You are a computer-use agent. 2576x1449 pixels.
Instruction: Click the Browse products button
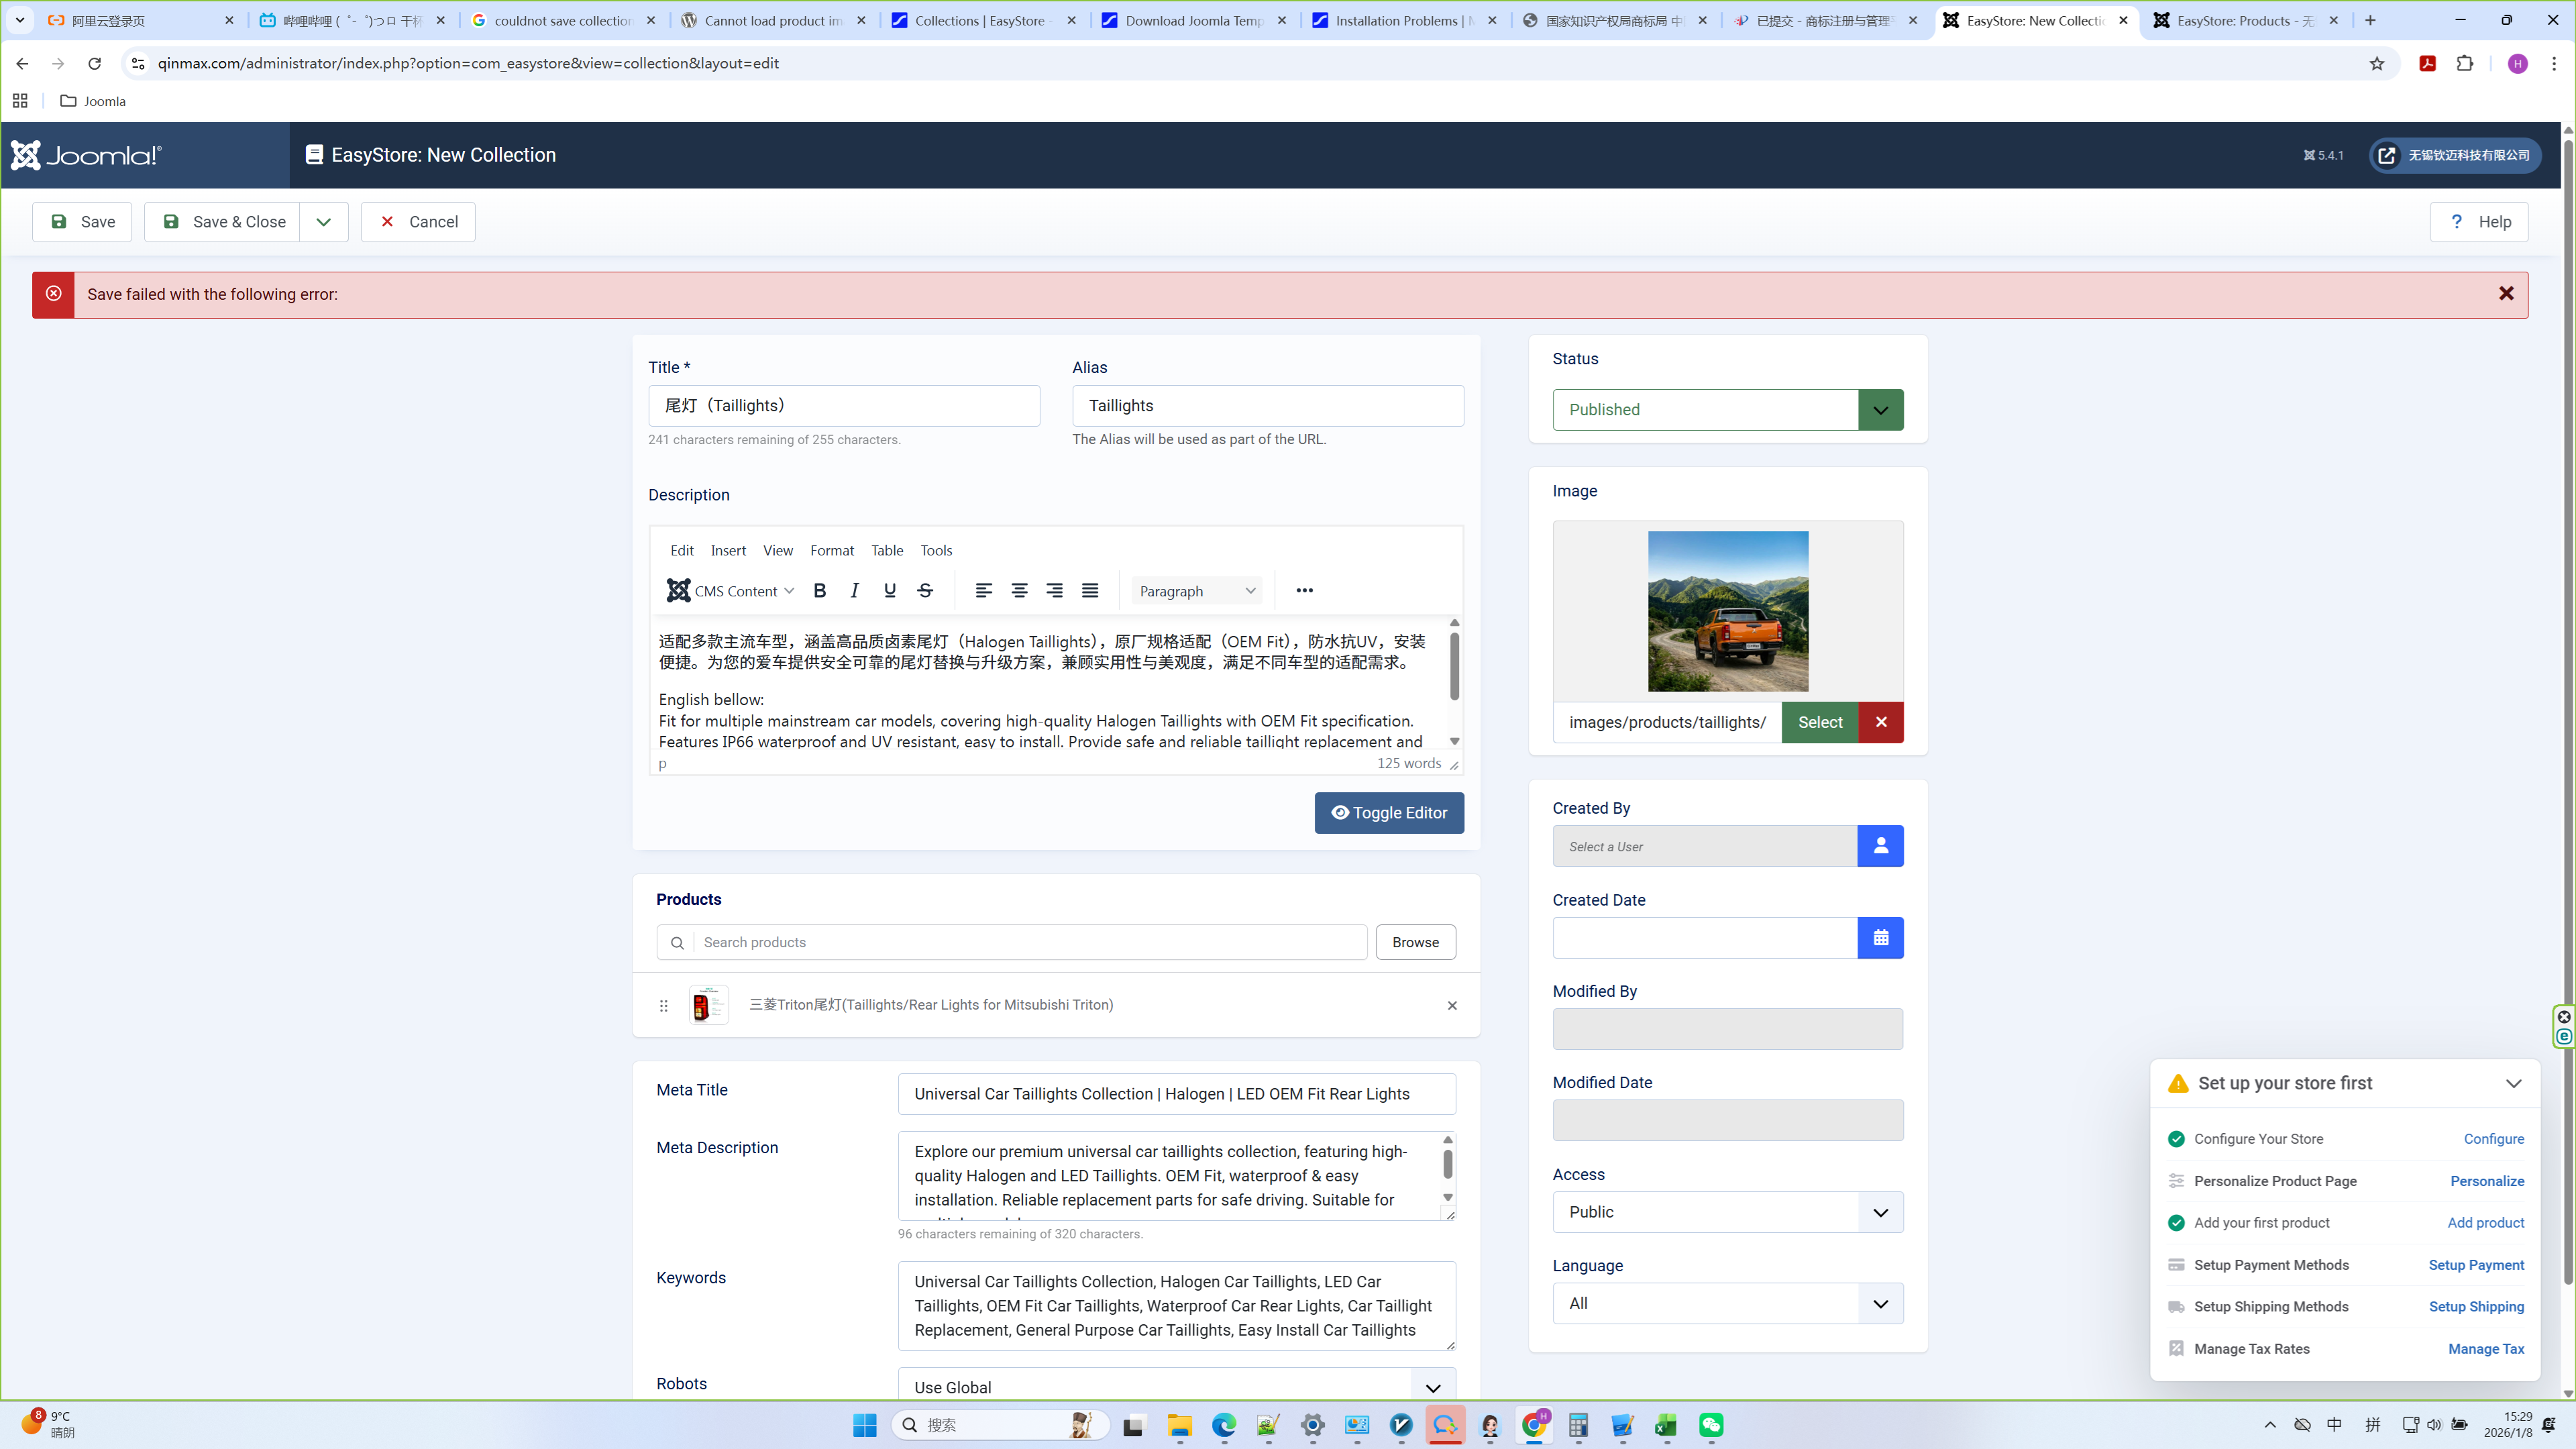click(1415, 942)
